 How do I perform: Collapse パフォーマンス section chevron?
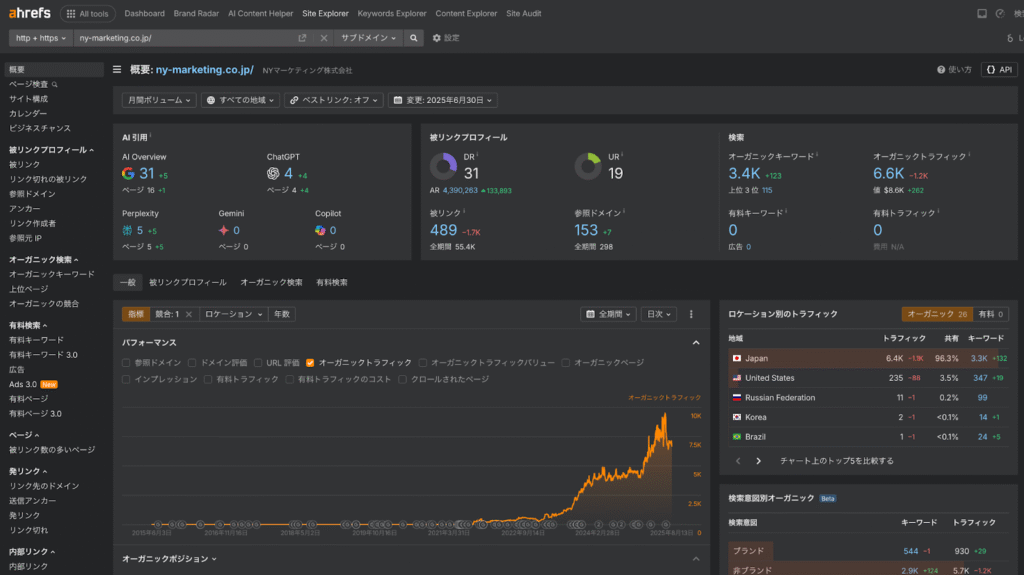pos(696,343)
